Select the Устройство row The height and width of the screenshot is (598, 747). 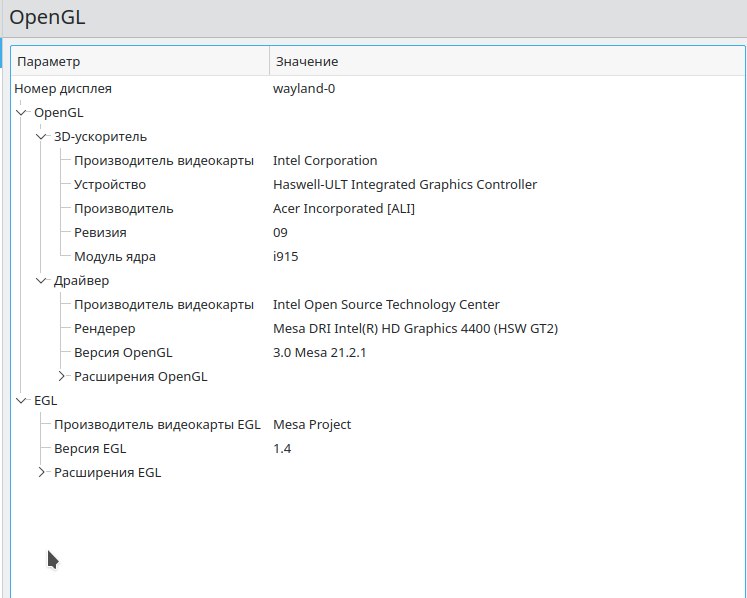click(378, 185)
